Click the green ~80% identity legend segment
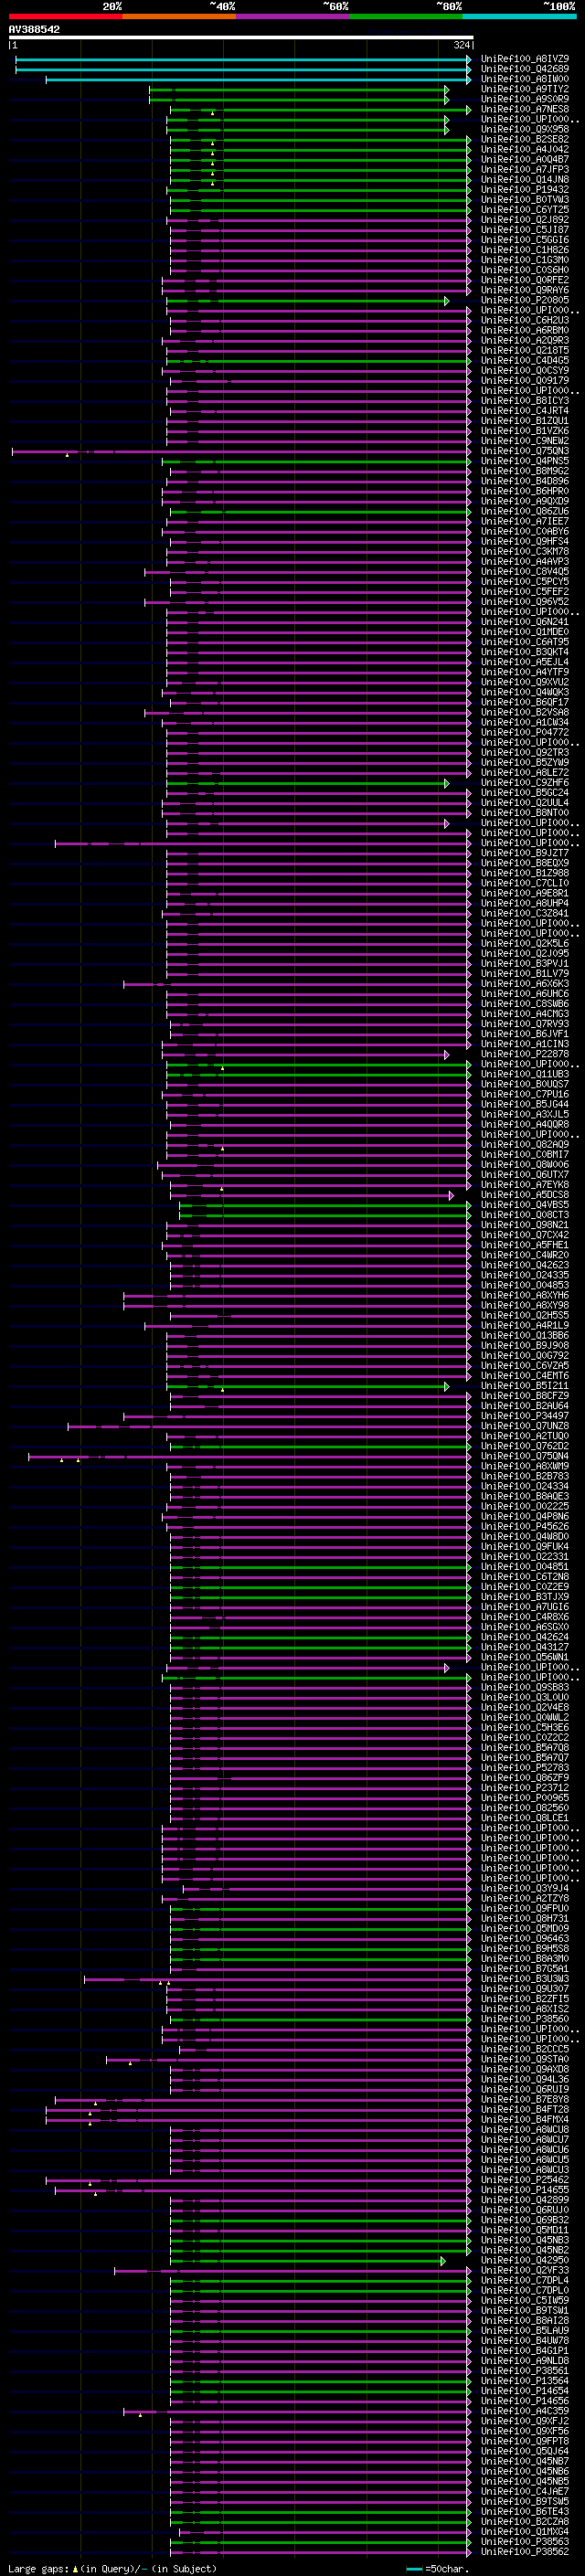The image size is (585, 2576). pos(406,16)
